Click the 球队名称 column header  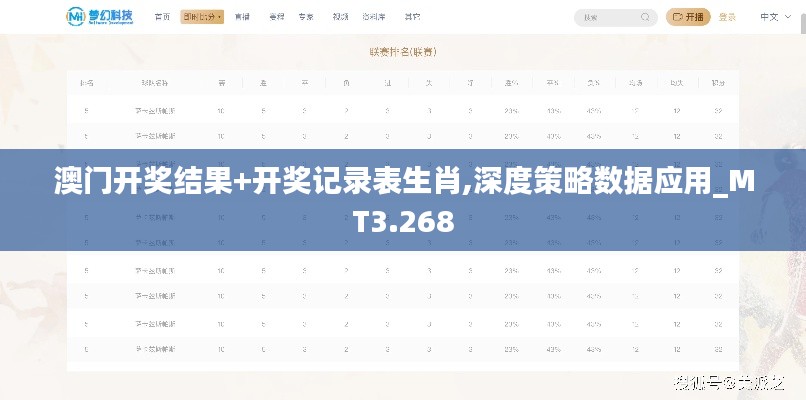coord(154,83)
